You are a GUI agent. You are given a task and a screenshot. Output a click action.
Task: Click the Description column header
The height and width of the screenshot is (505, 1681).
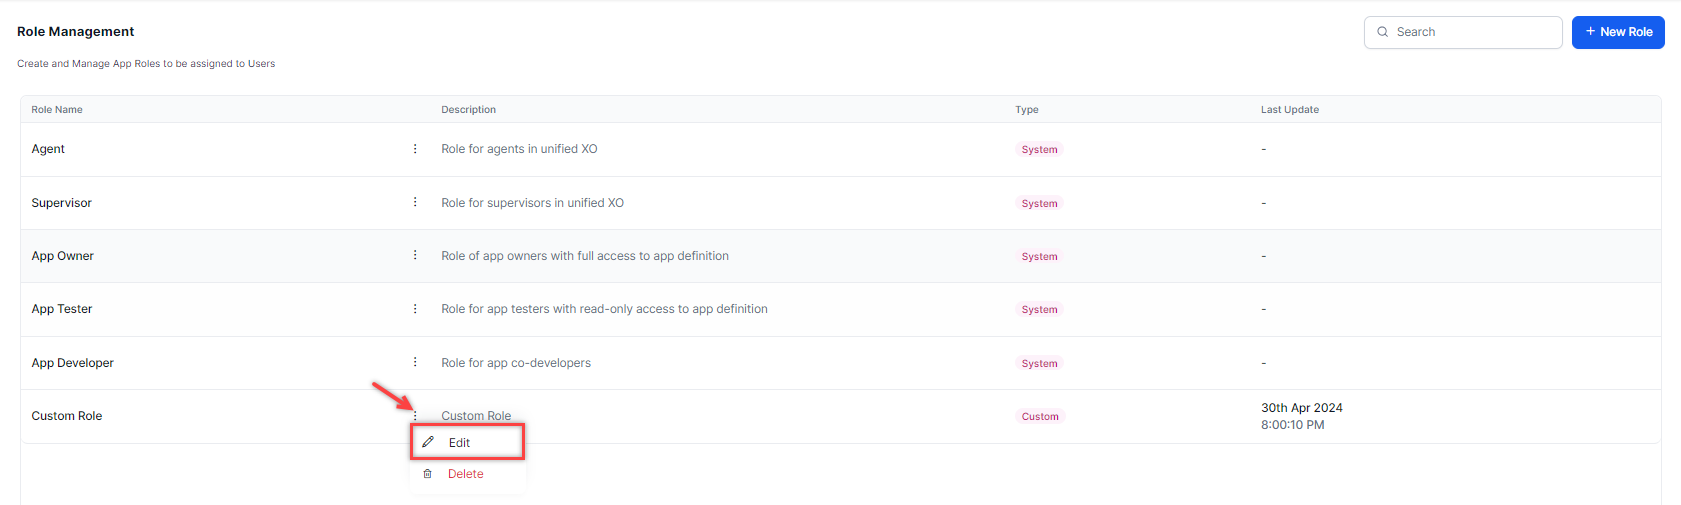coord(468,110)
